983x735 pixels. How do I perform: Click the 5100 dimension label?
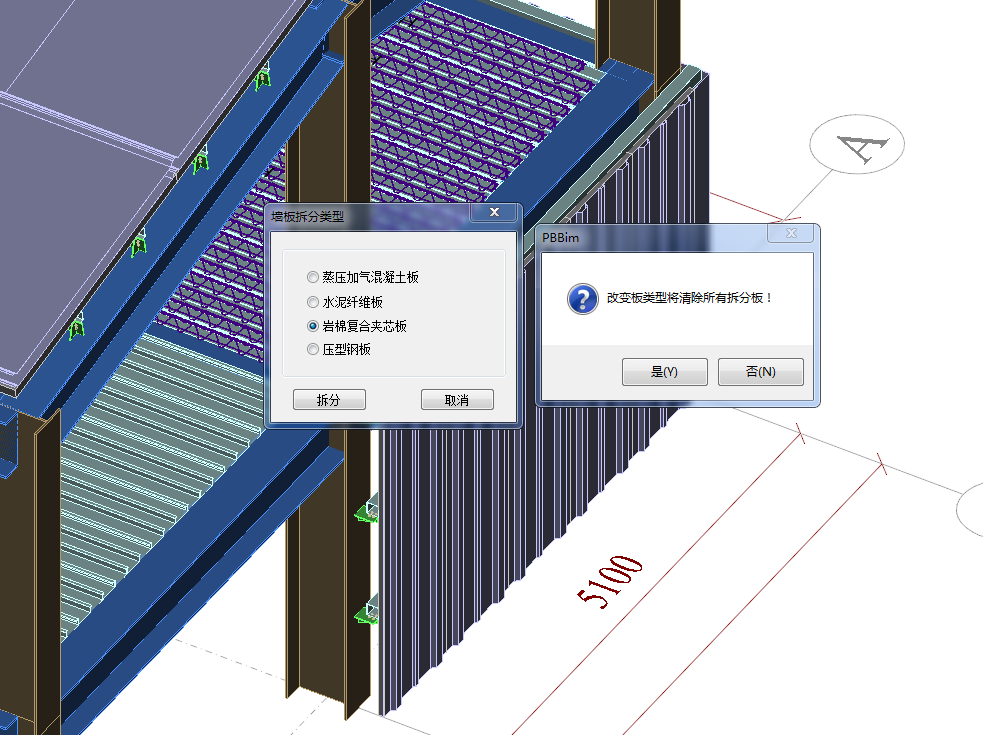click(x=610, y=581)
